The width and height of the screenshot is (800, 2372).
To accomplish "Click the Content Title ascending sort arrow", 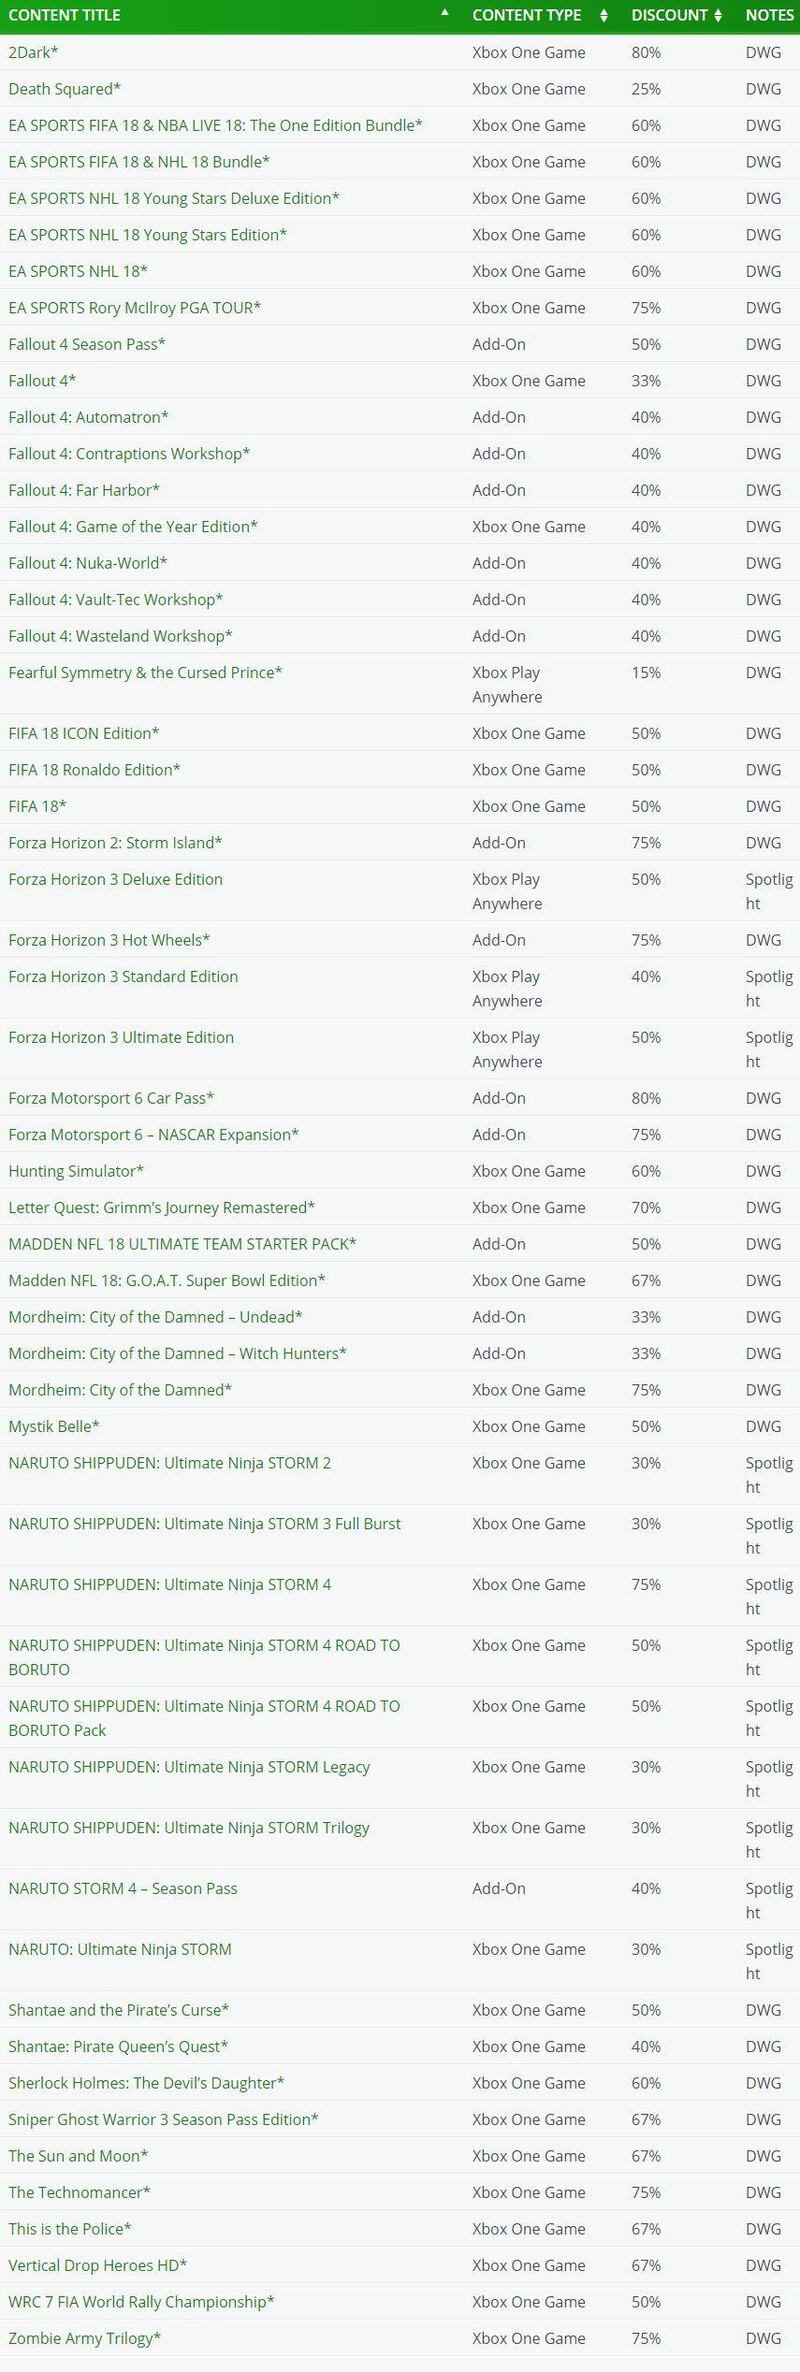I will click(444, 13).
